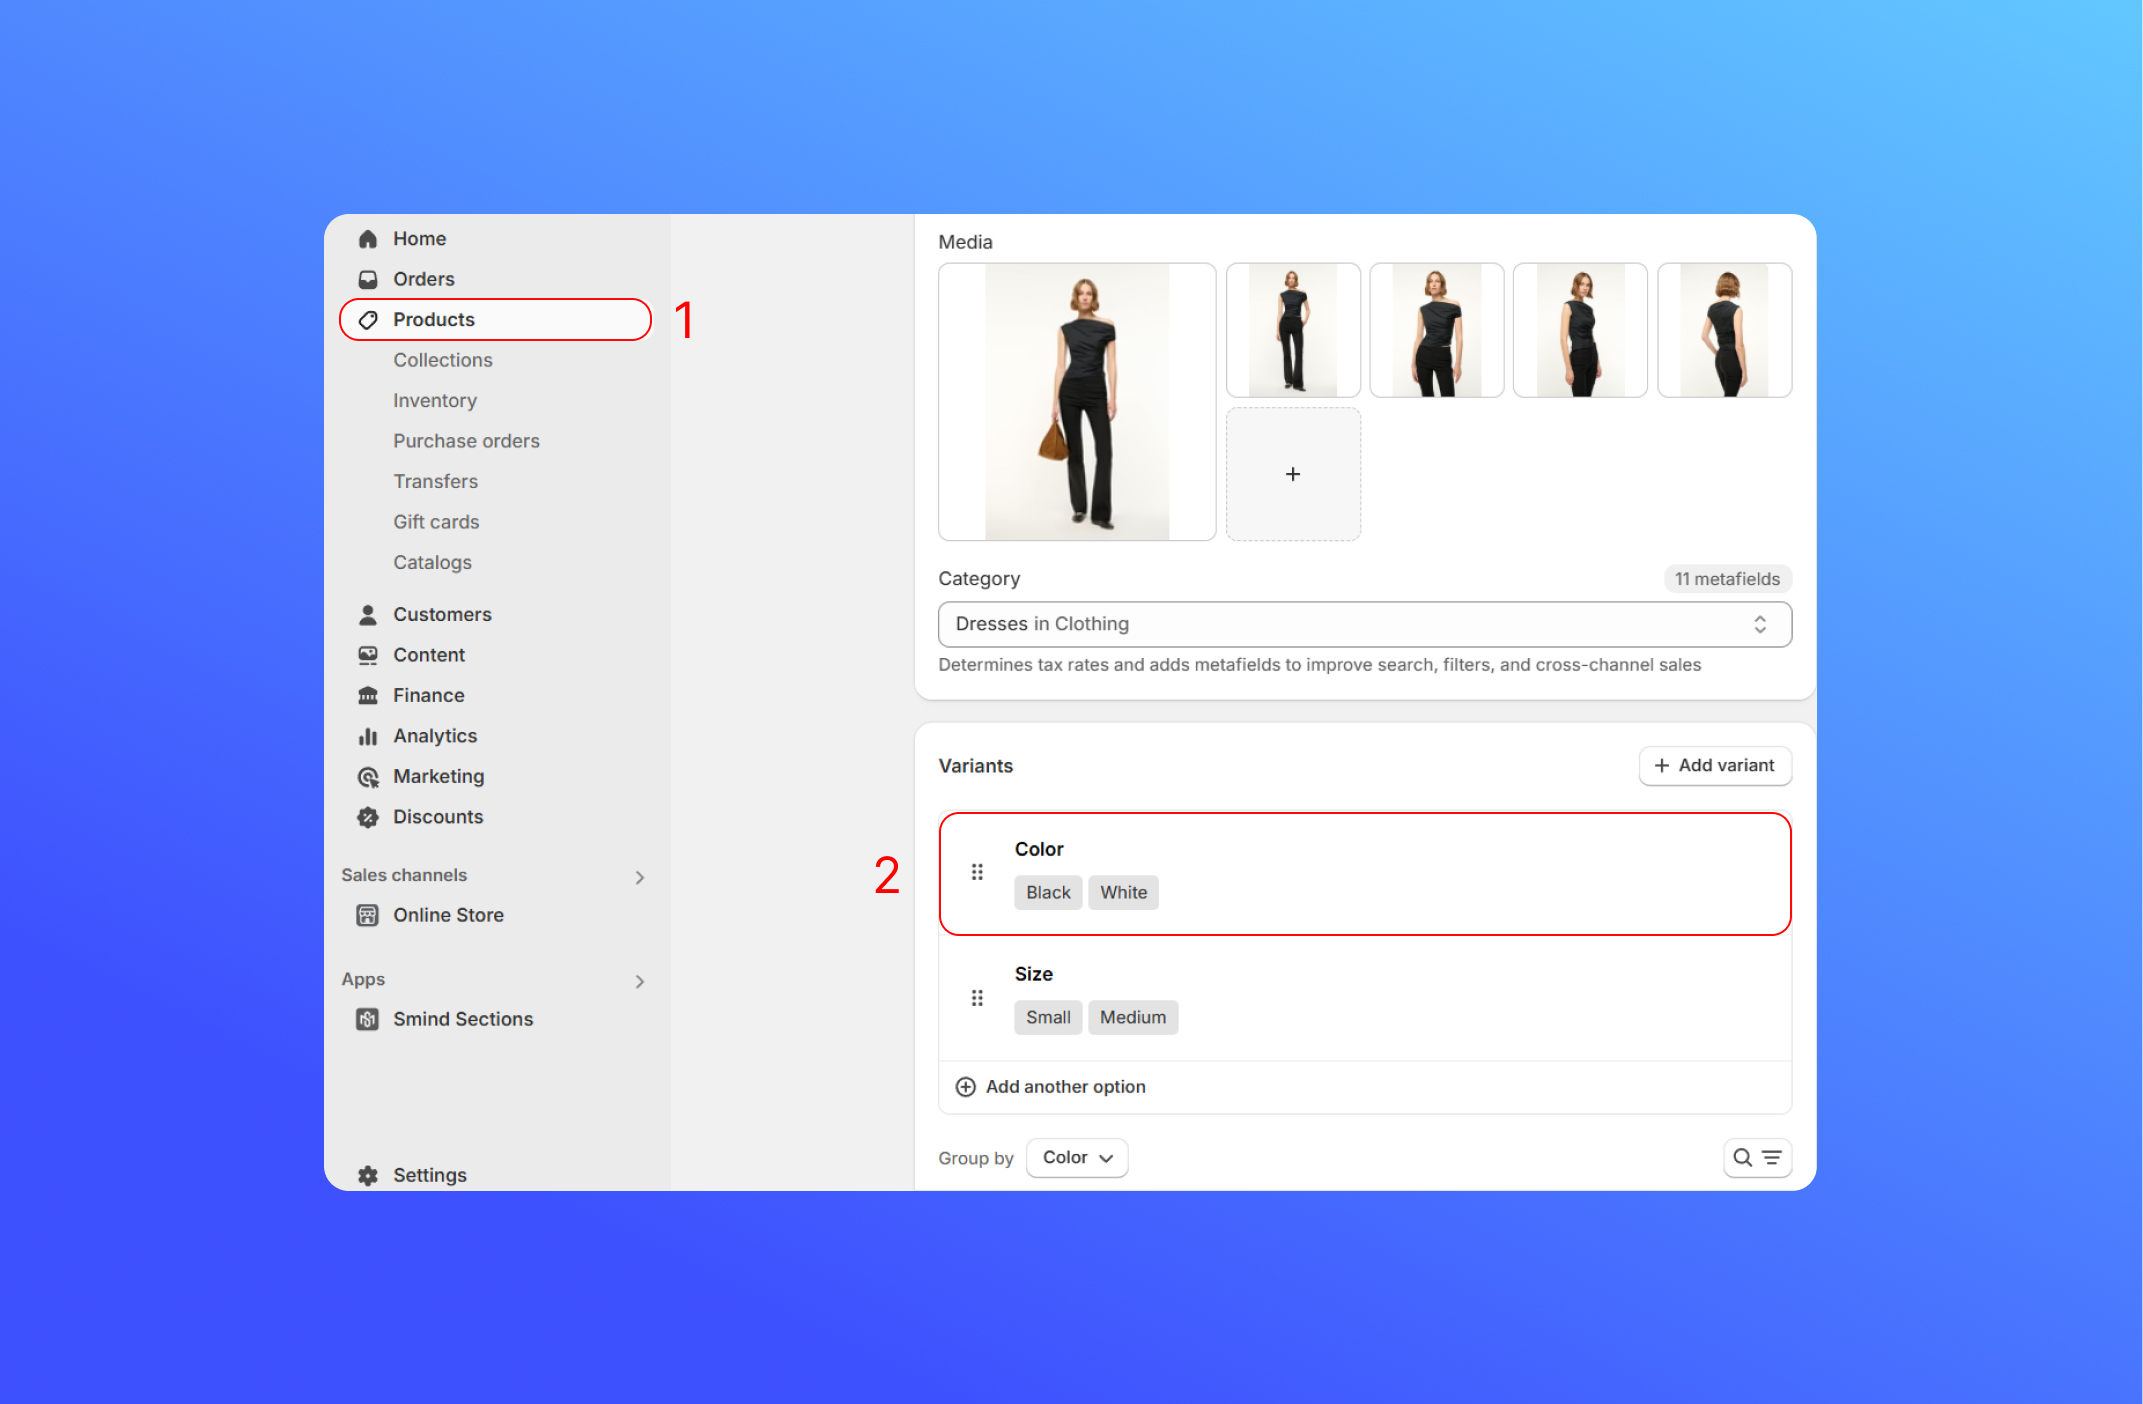Select the large main product image

[x=1077, y=402]
